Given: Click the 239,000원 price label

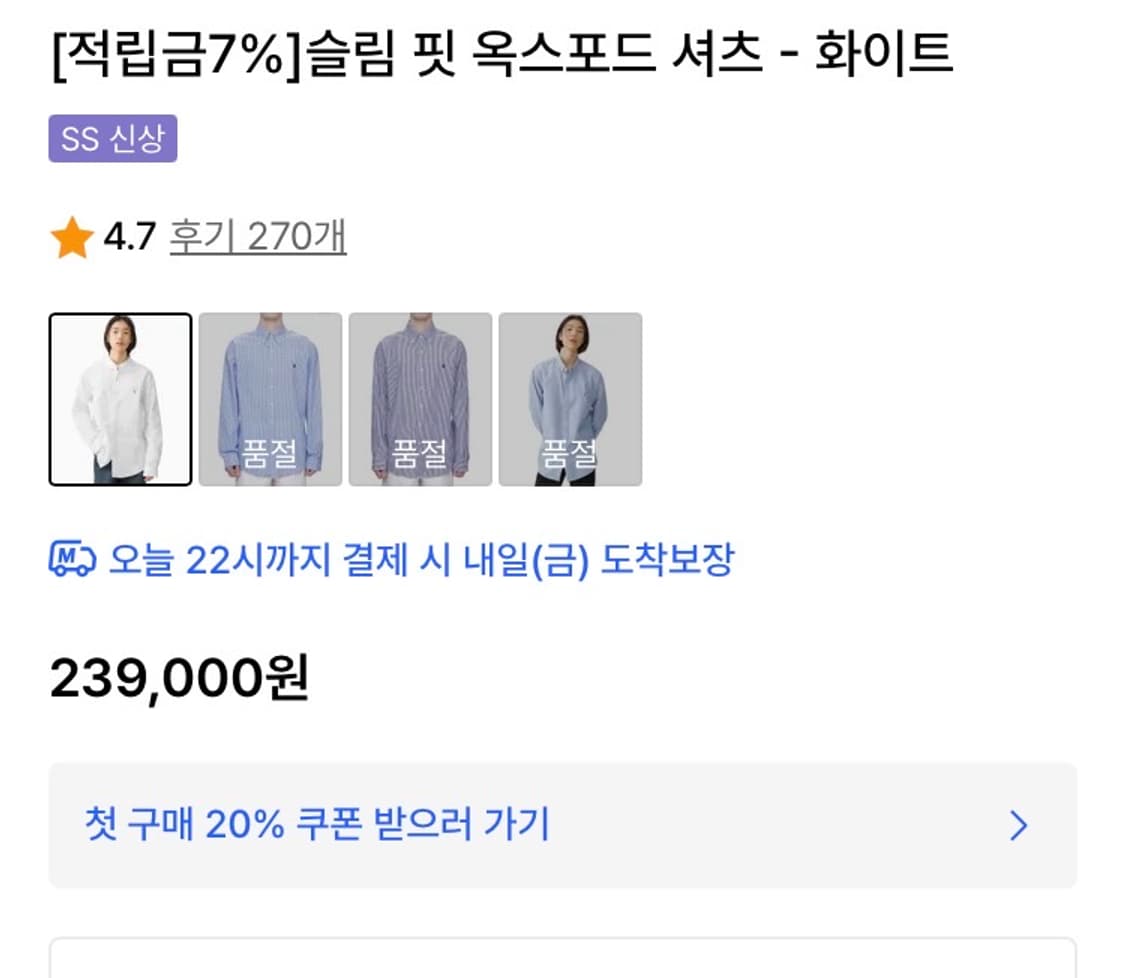Looking at the screenshot, I should [x=180, y=677].
